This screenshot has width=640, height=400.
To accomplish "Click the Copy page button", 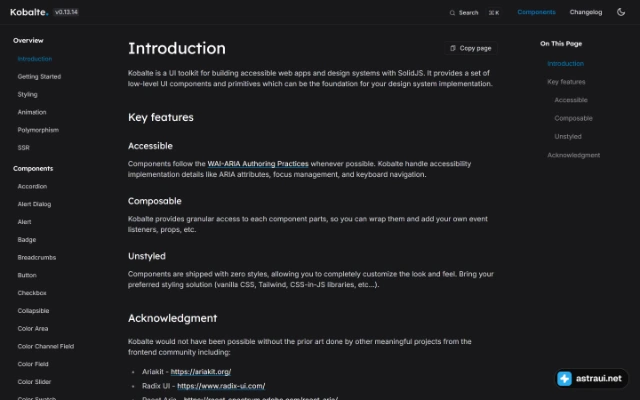I will 471,48.
